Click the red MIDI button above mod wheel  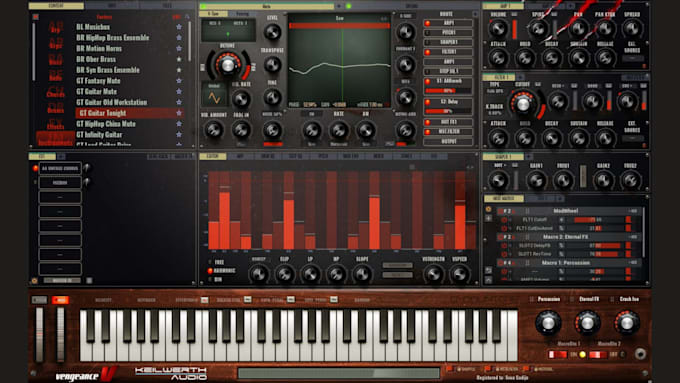[60, 300]
